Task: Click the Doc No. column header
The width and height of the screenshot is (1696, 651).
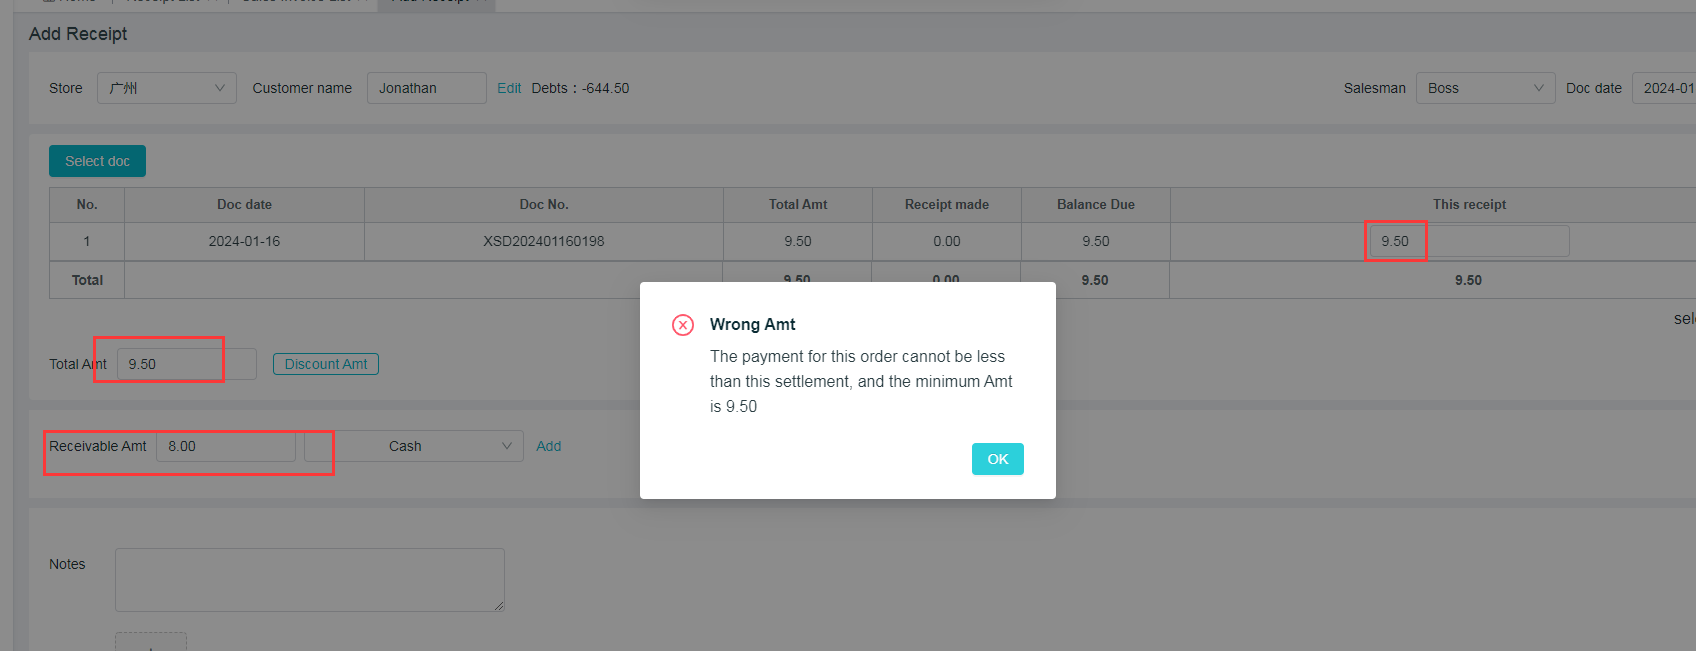Action: (x=543, y=205)
